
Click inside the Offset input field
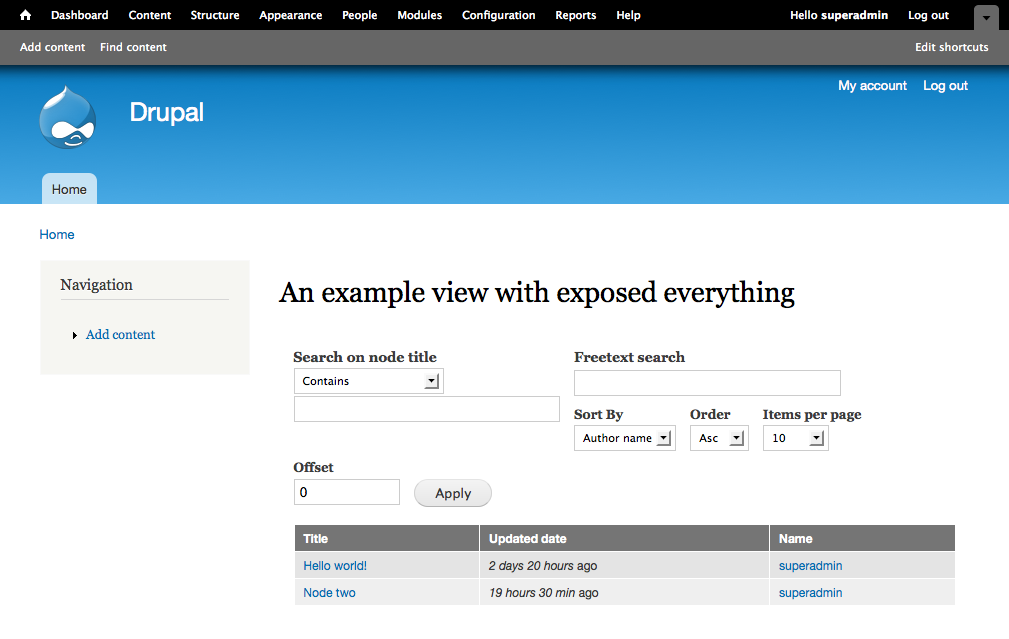point(346,492)
